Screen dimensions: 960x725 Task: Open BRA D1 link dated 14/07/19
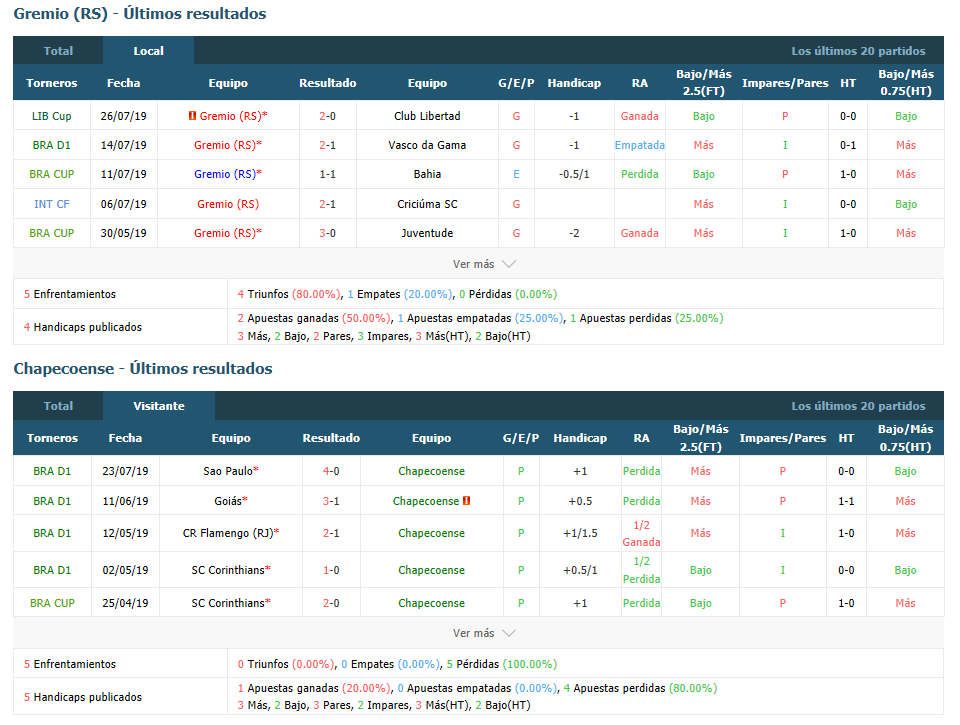click(51, 145)
